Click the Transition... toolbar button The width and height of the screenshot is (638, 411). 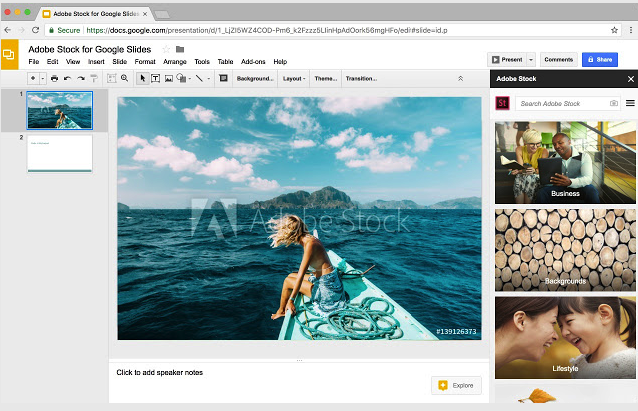(361, 79)
